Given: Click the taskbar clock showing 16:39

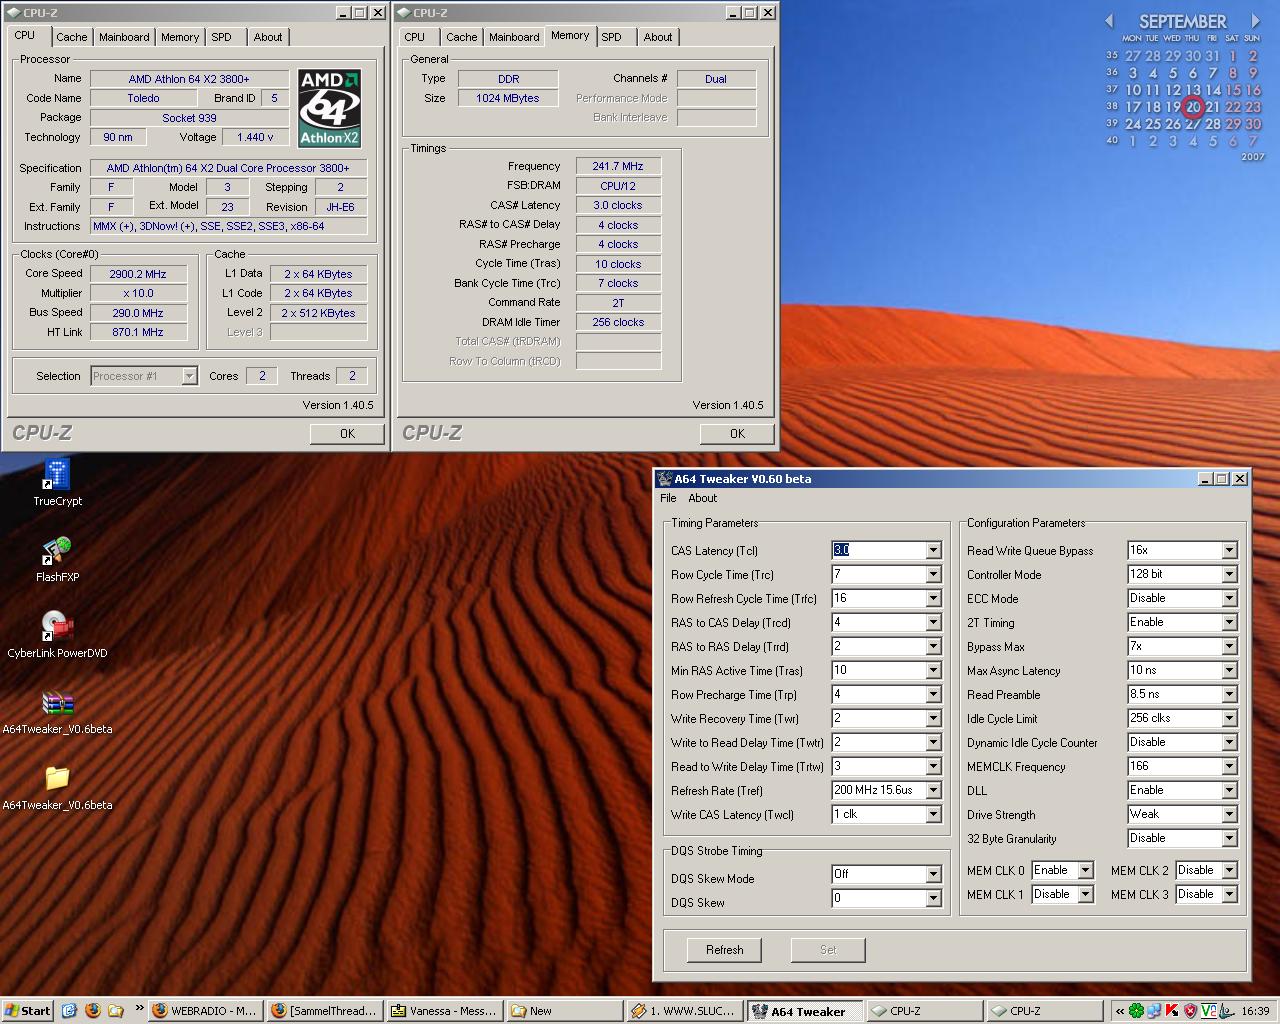Looking at the screenshot, I should tap(1255, 1011).
